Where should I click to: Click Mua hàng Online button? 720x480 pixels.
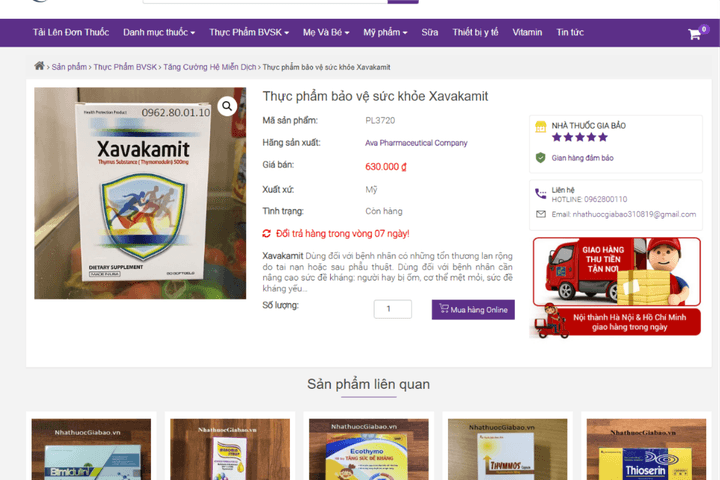473,310
